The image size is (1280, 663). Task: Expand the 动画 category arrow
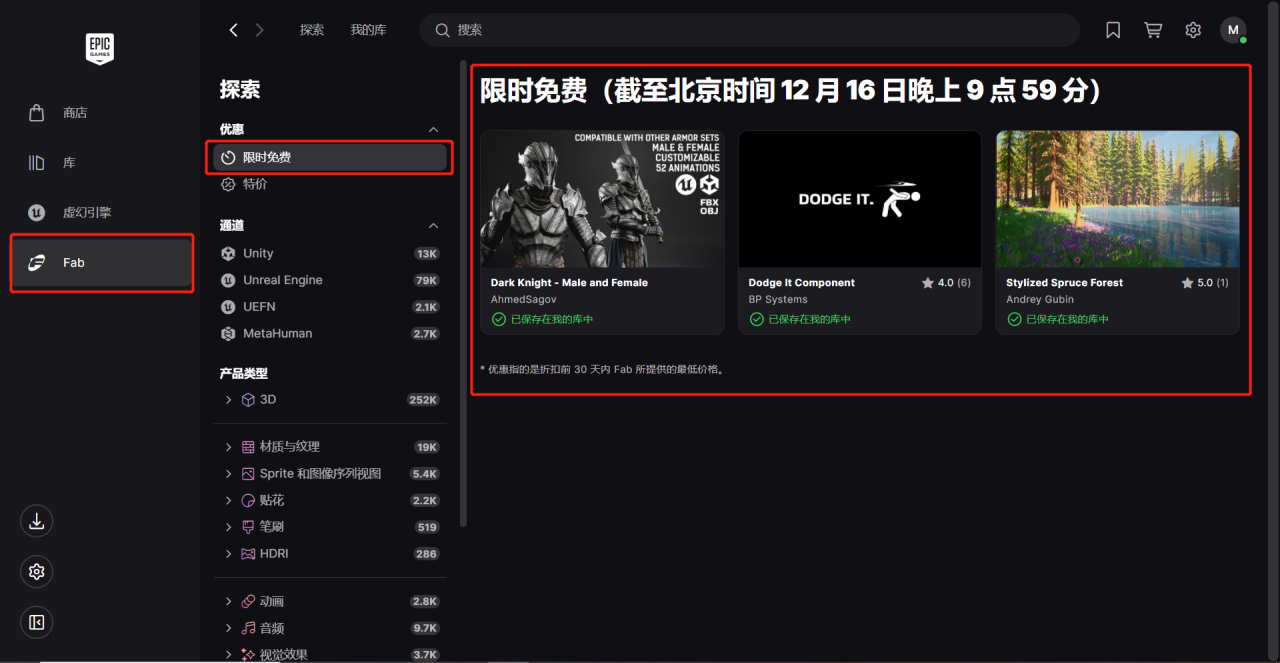pos(228,601)
